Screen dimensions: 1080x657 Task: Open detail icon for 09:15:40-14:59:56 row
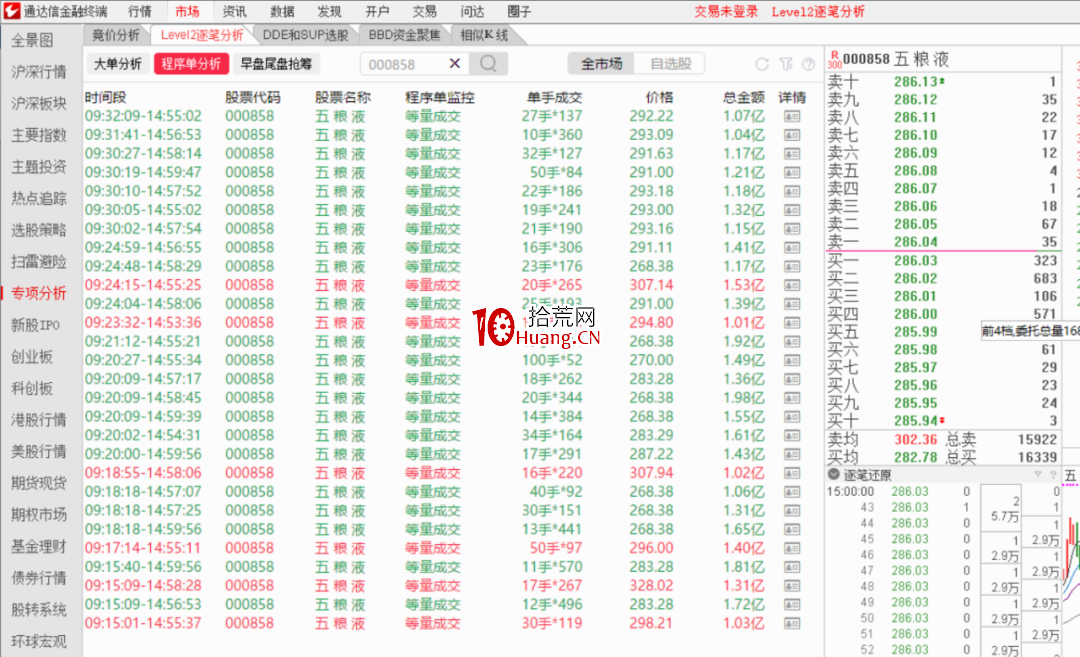pyautogui.click(x=792, y=567)
